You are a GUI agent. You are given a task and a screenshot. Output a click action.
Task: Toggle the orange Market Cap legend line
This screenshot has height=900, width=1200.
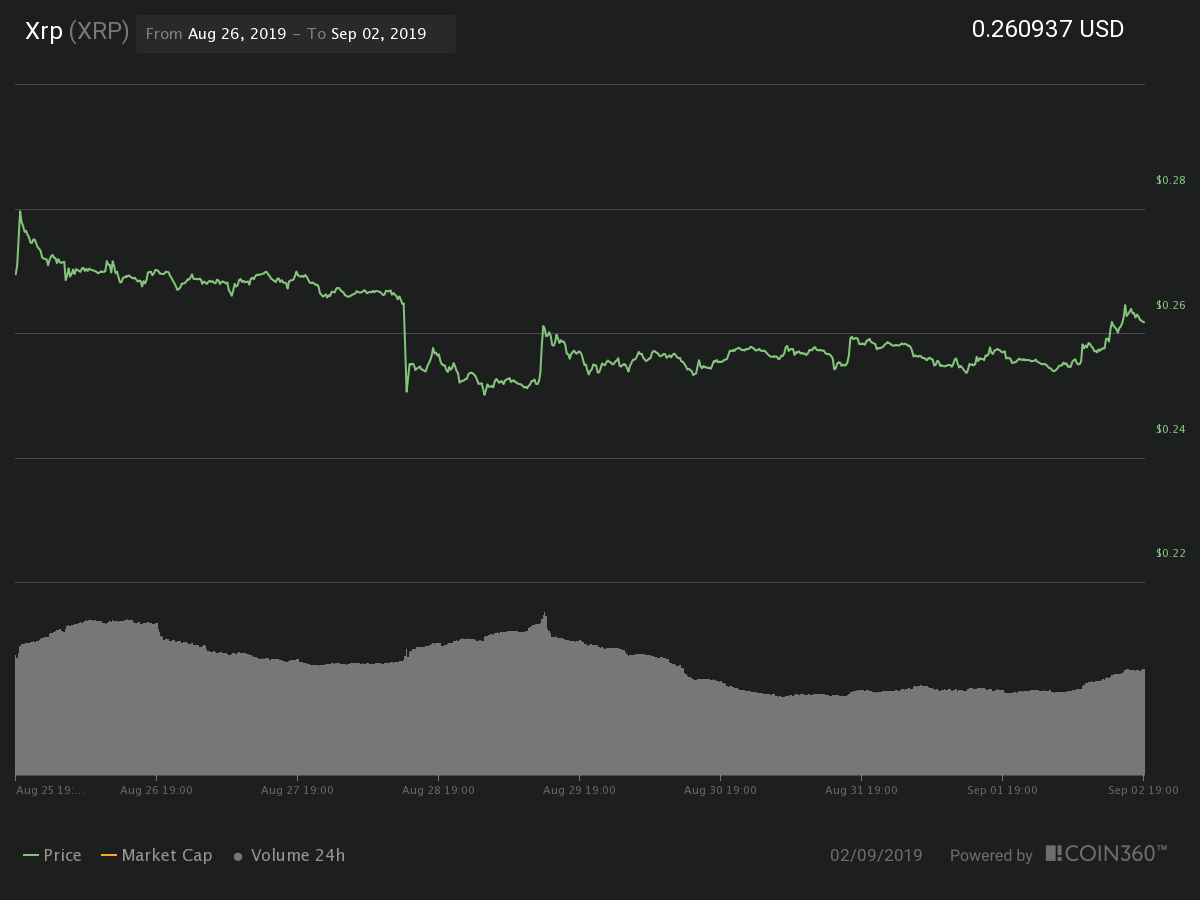pos(109,855)
